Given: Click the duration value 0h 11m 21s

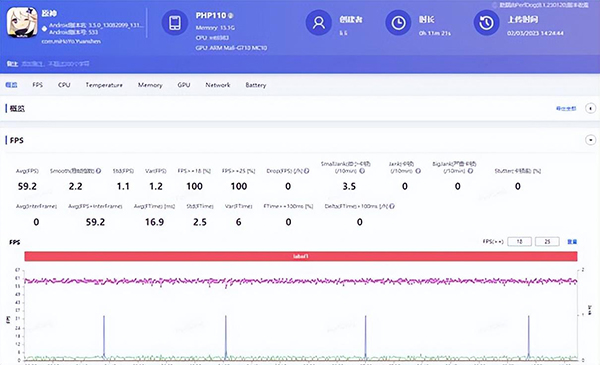Looking at the screenshot, I should (435, 33).
